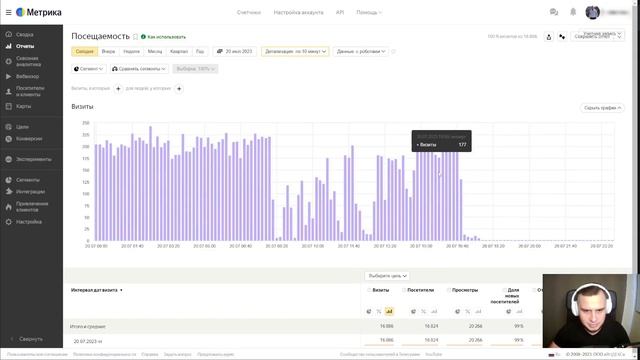This screenshot has height=360, width=640.
Task: Open API link in top navigation
Action: click(x=340, y=13)
